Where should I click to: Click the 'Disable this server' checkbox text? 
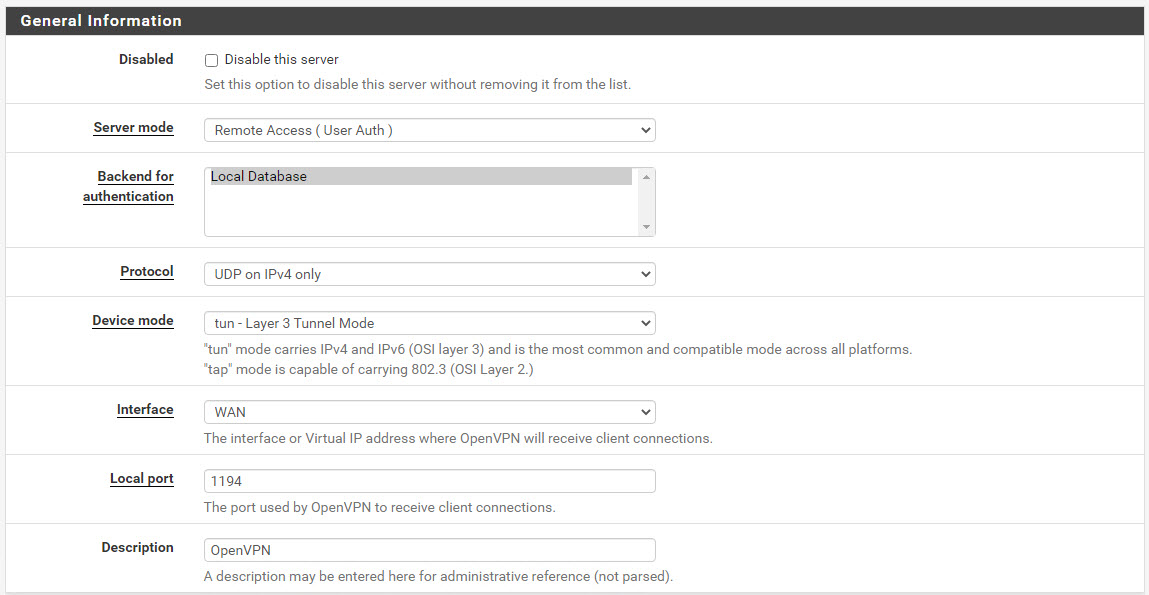pos(281,59)
